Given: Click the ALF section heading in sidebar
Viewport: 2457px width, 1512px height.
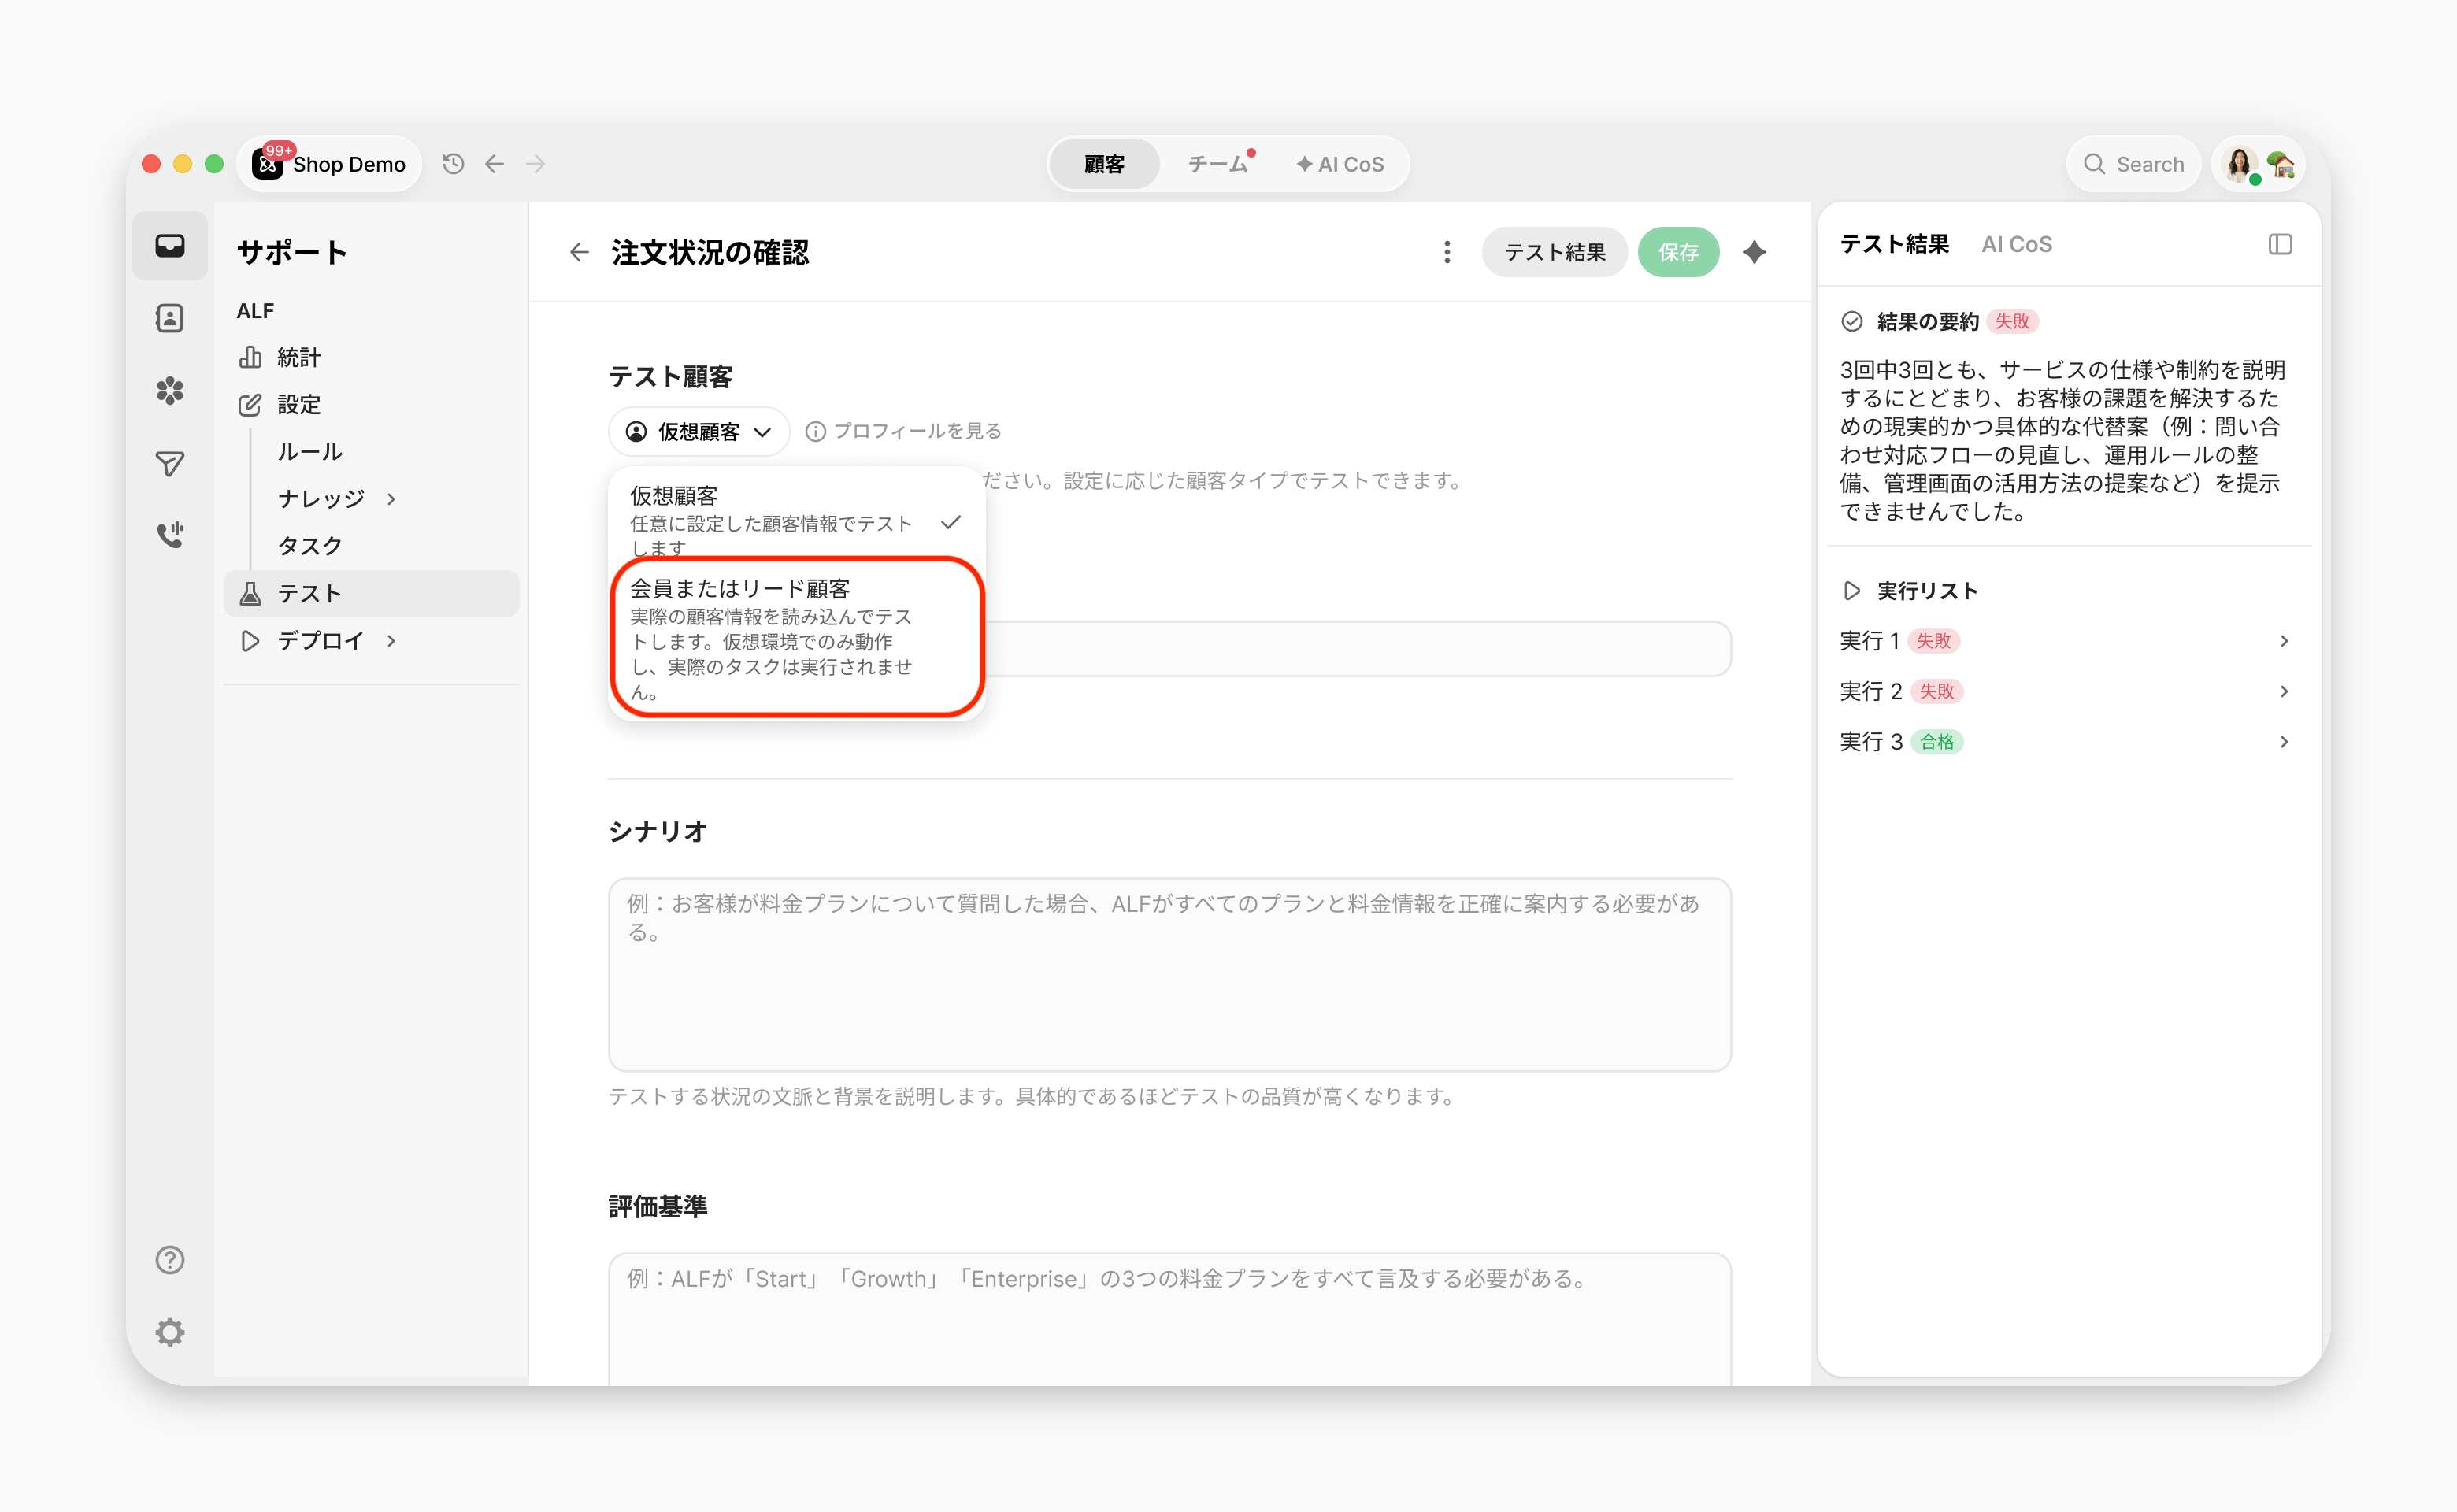Looking at the screenshot, I should click(255, 311).
